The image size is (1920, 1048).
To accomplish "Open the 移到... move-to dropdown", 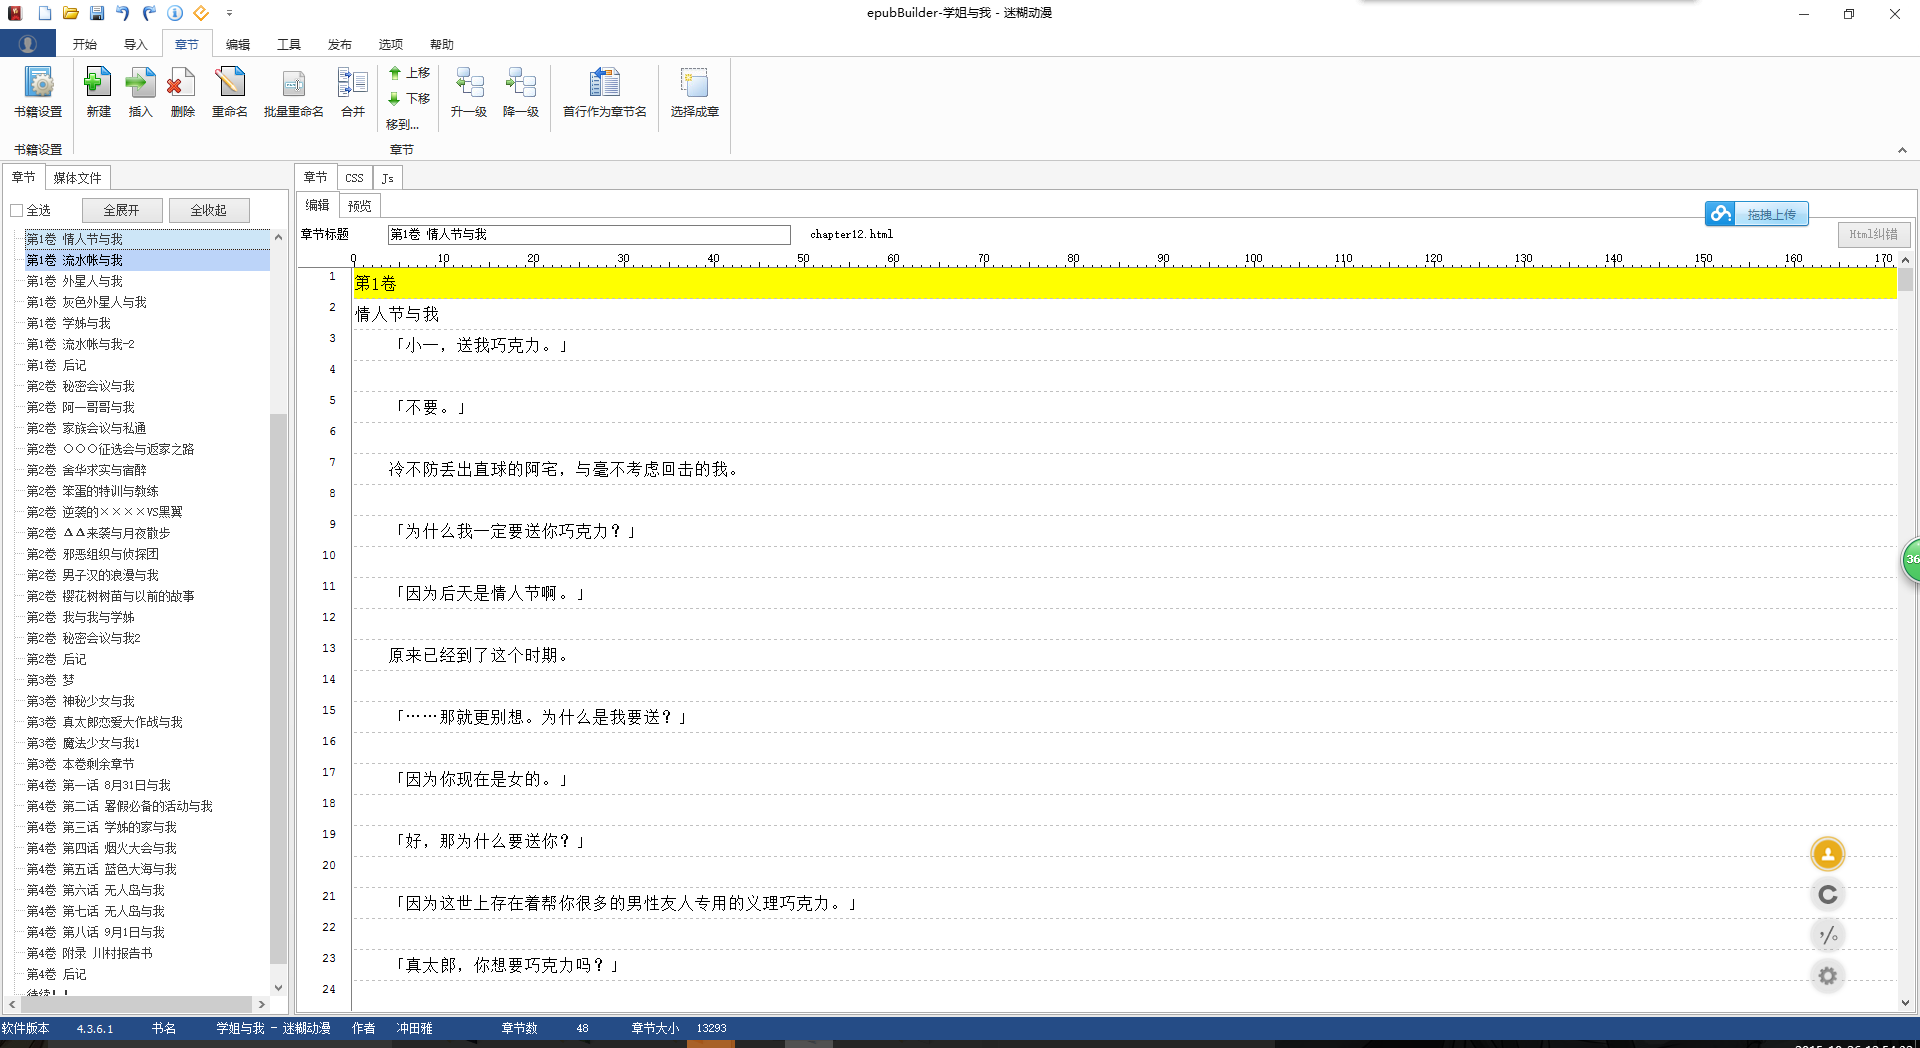I will (x=402, y=125).
